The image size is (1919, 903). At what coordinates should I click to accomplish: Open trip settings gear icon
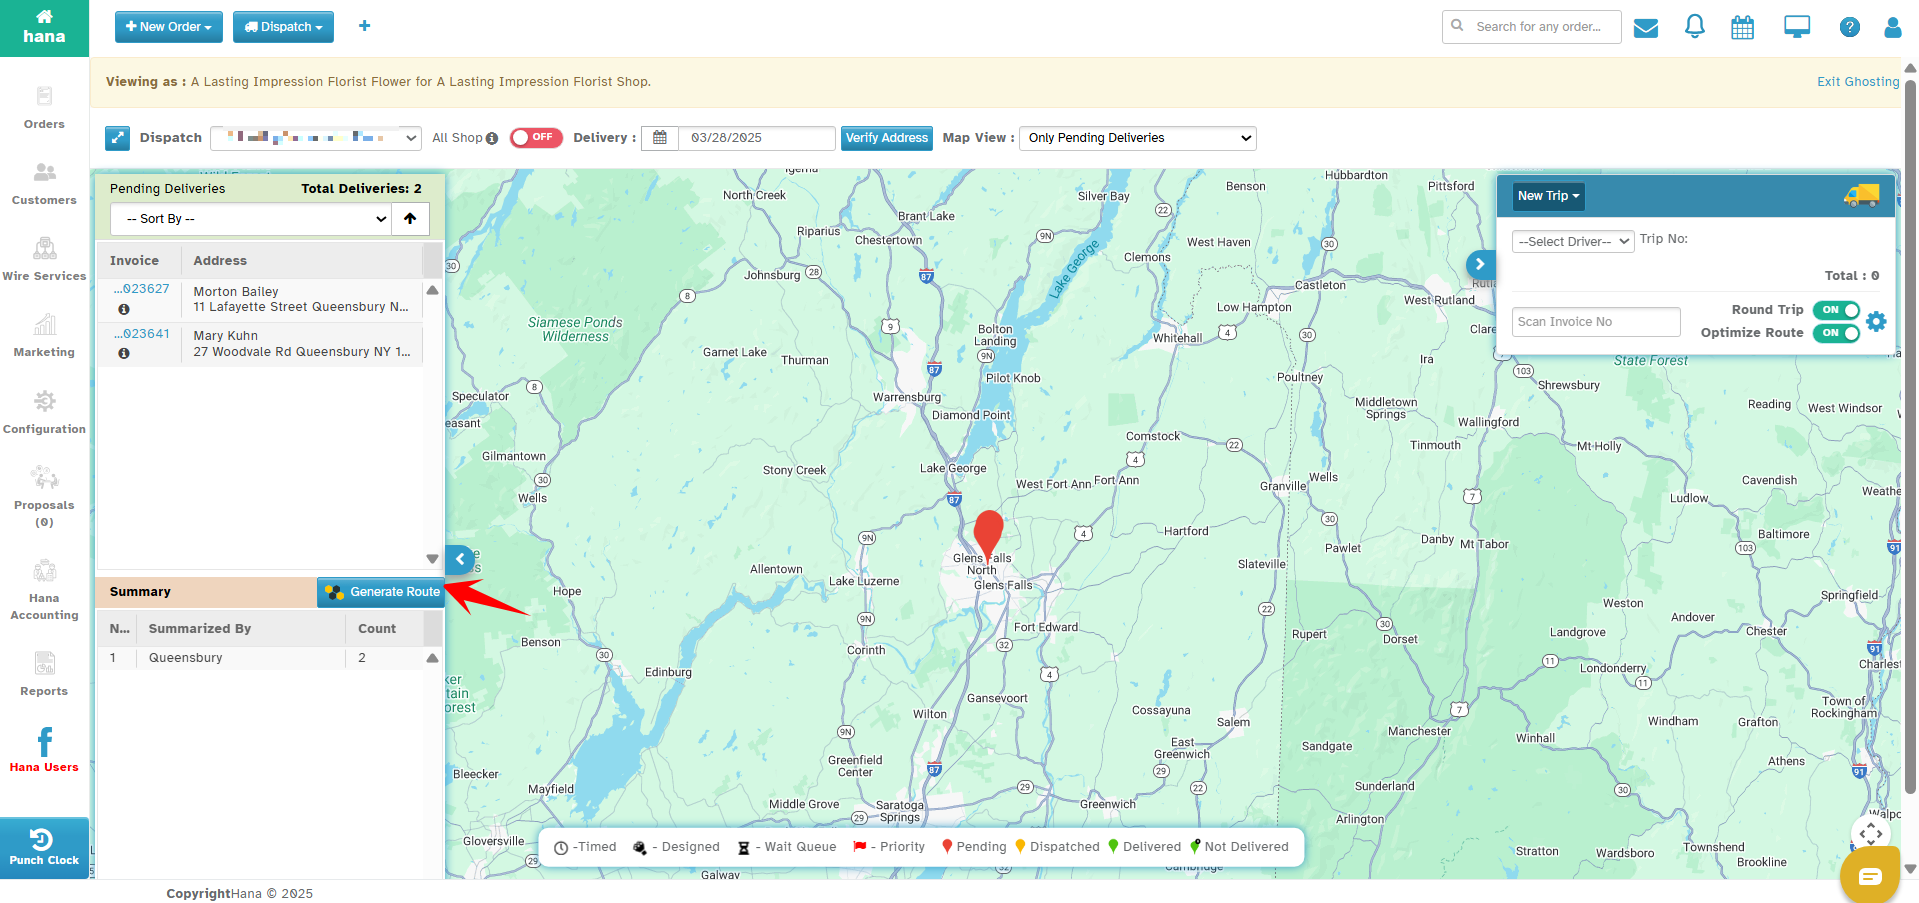click(x=1877, y=321)
